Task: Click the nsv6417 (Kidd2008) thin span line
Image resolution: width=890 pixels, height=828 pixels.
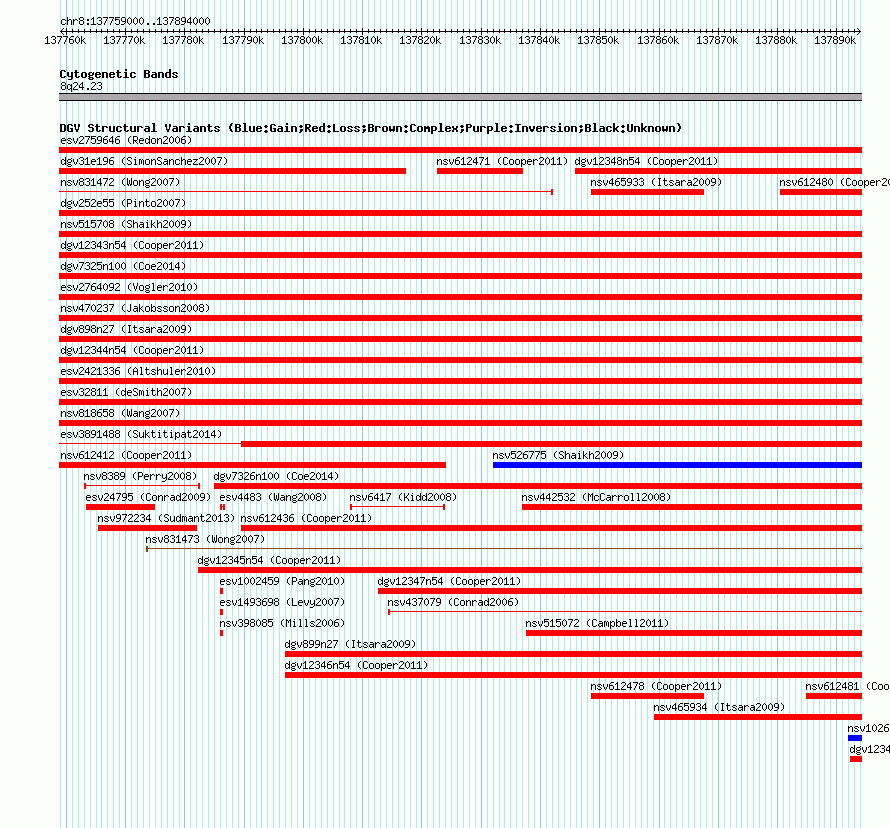Action: pos(397,507)
